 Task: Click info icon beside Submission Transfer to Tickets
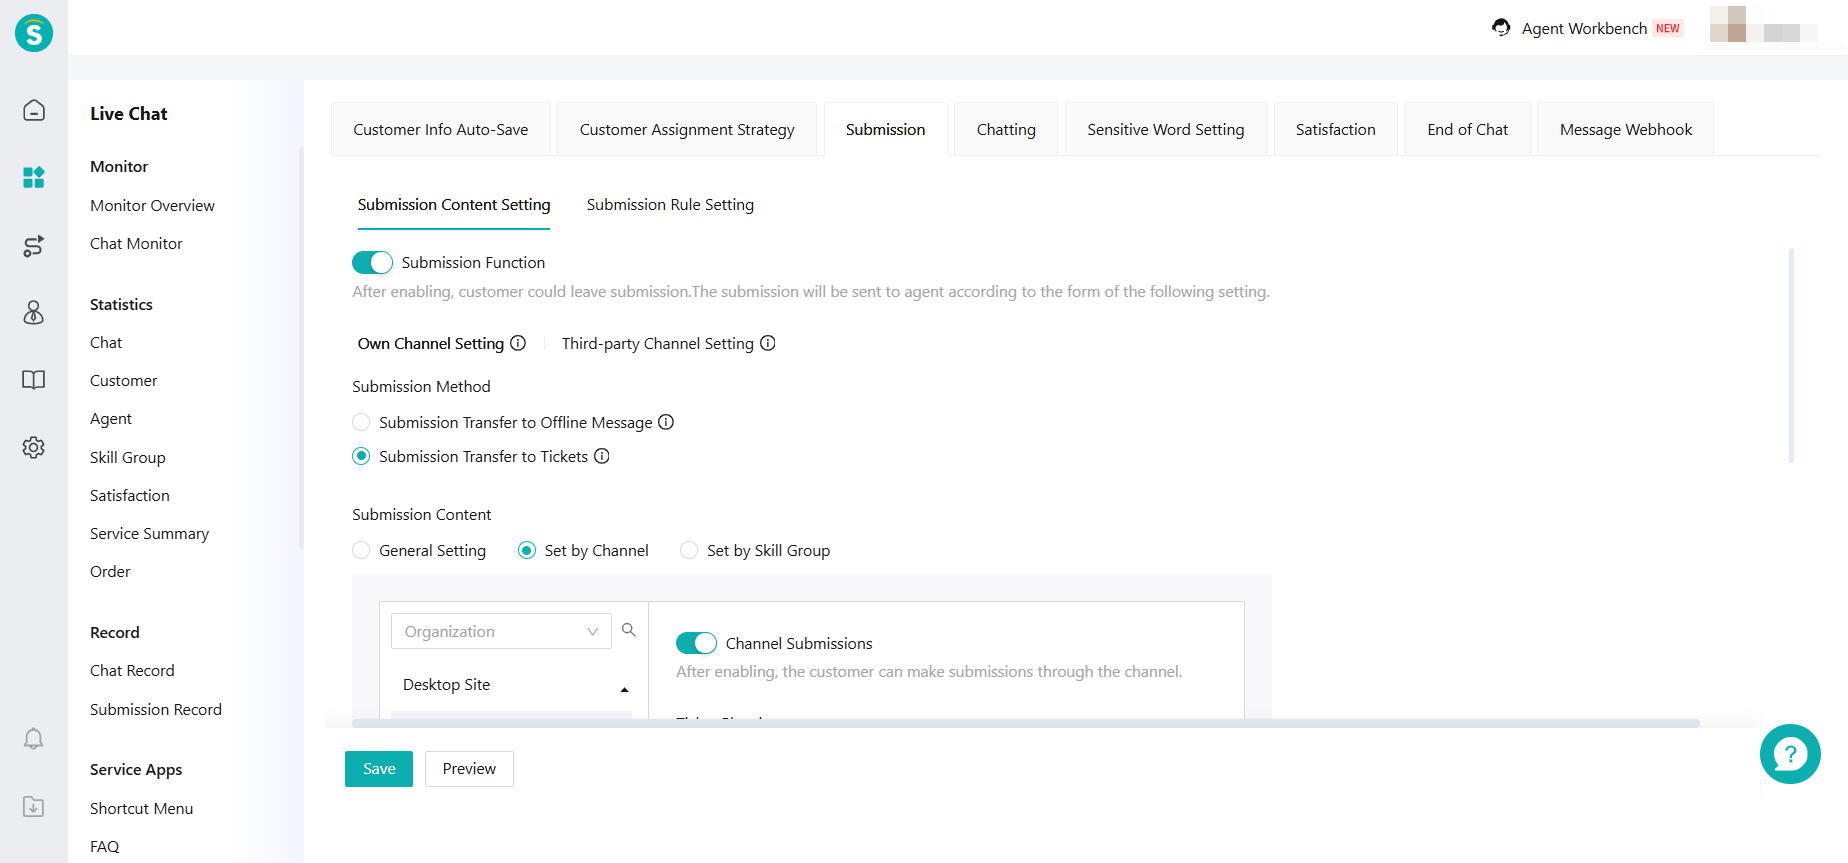[602, 456]
